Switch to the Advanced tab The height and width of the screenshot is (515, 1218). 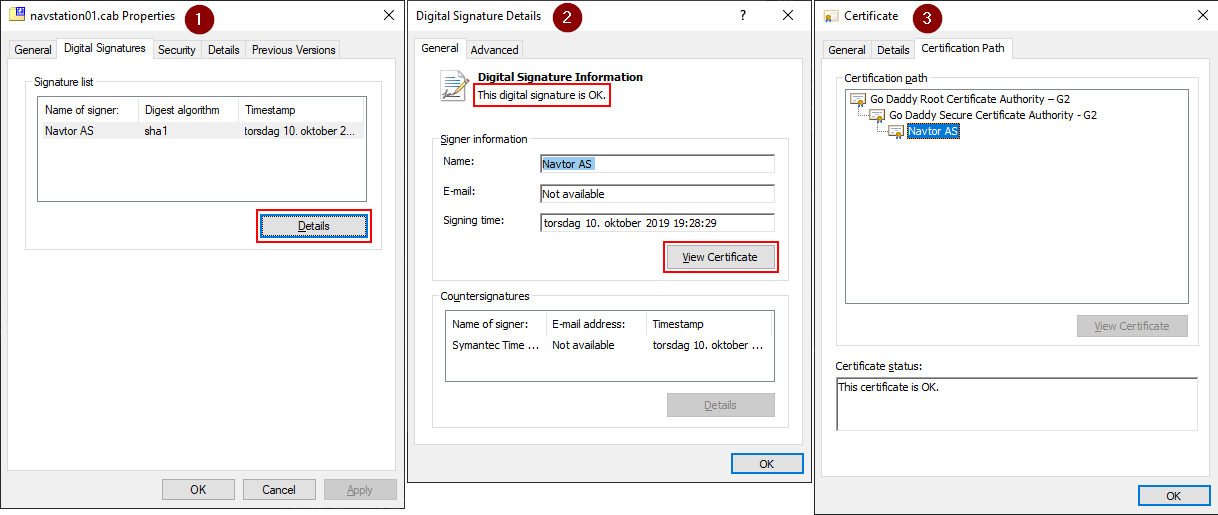[x=494, y=50]
